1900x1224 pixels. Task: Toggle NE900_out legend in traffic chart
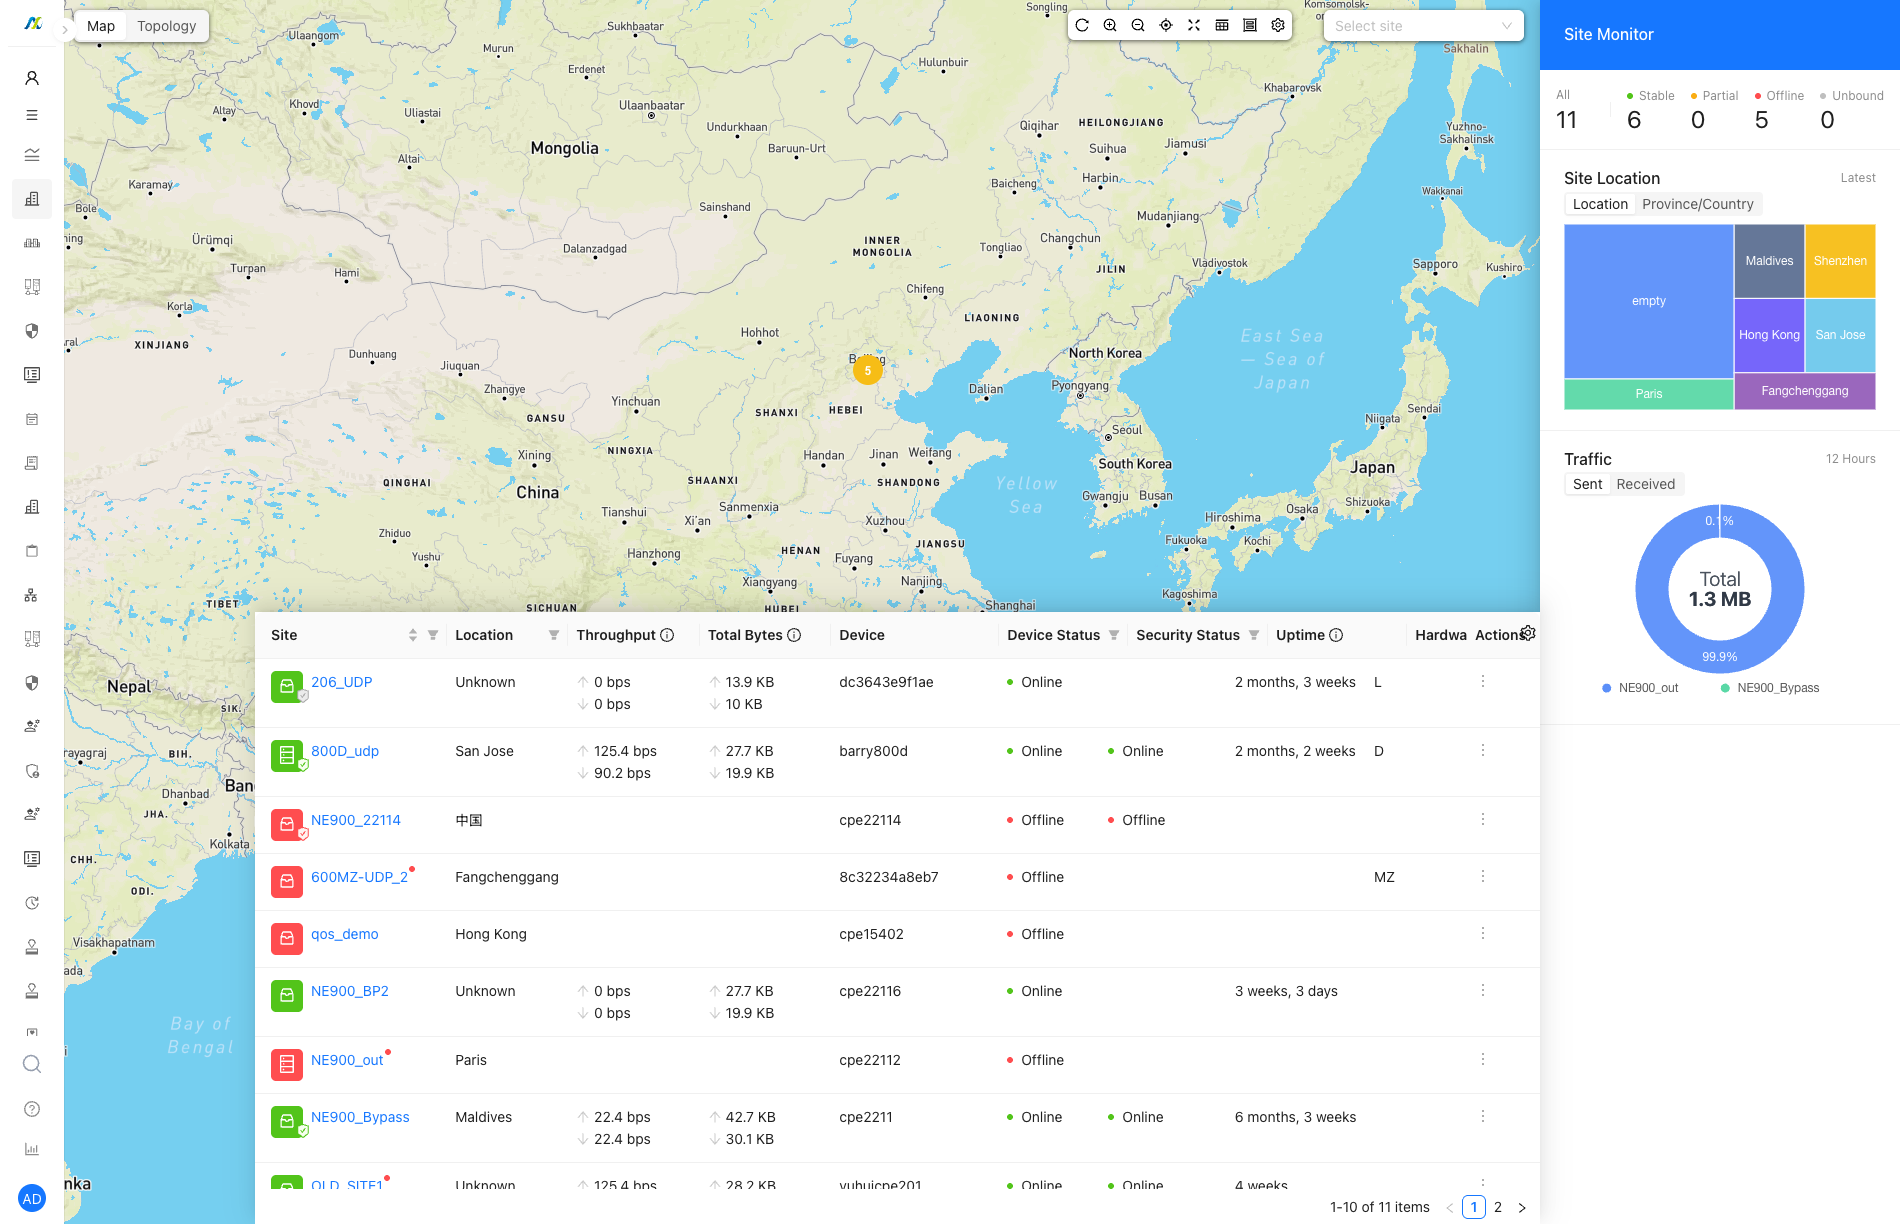click(x=1640, y=688)
